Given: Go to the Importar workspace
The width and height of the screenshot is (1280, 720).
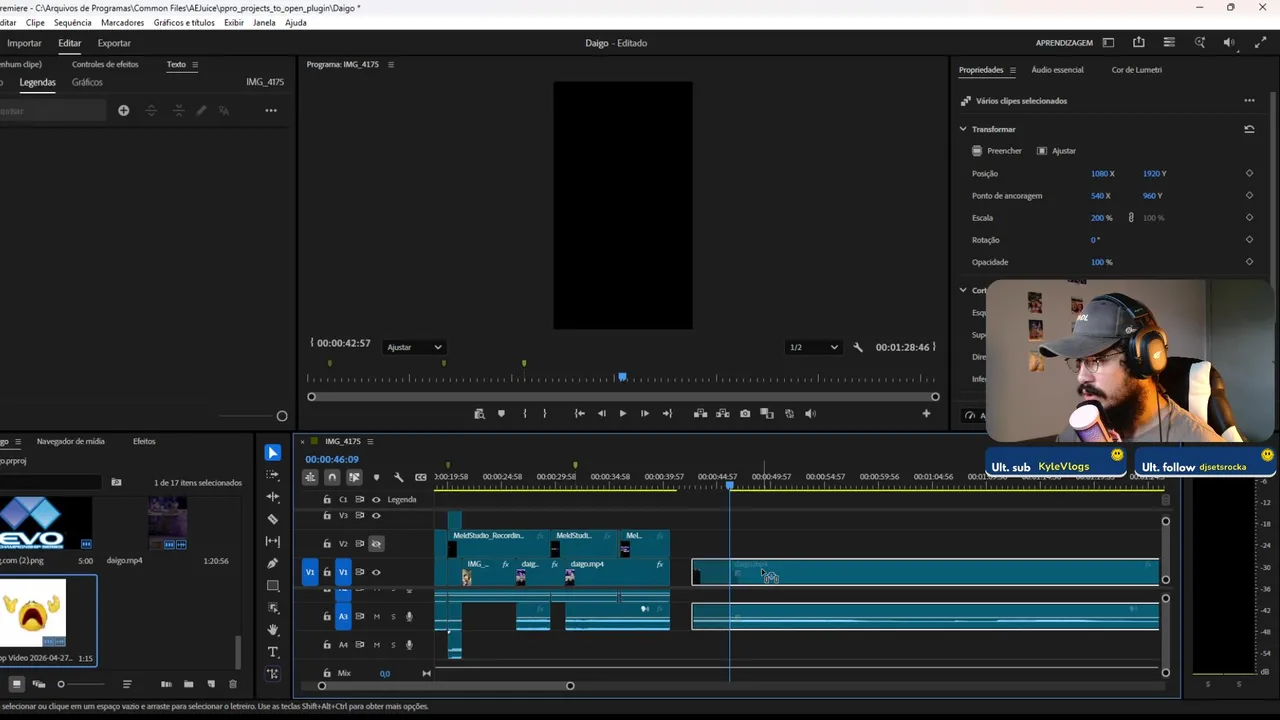Looking at the screenshot, I should [24, 43].
